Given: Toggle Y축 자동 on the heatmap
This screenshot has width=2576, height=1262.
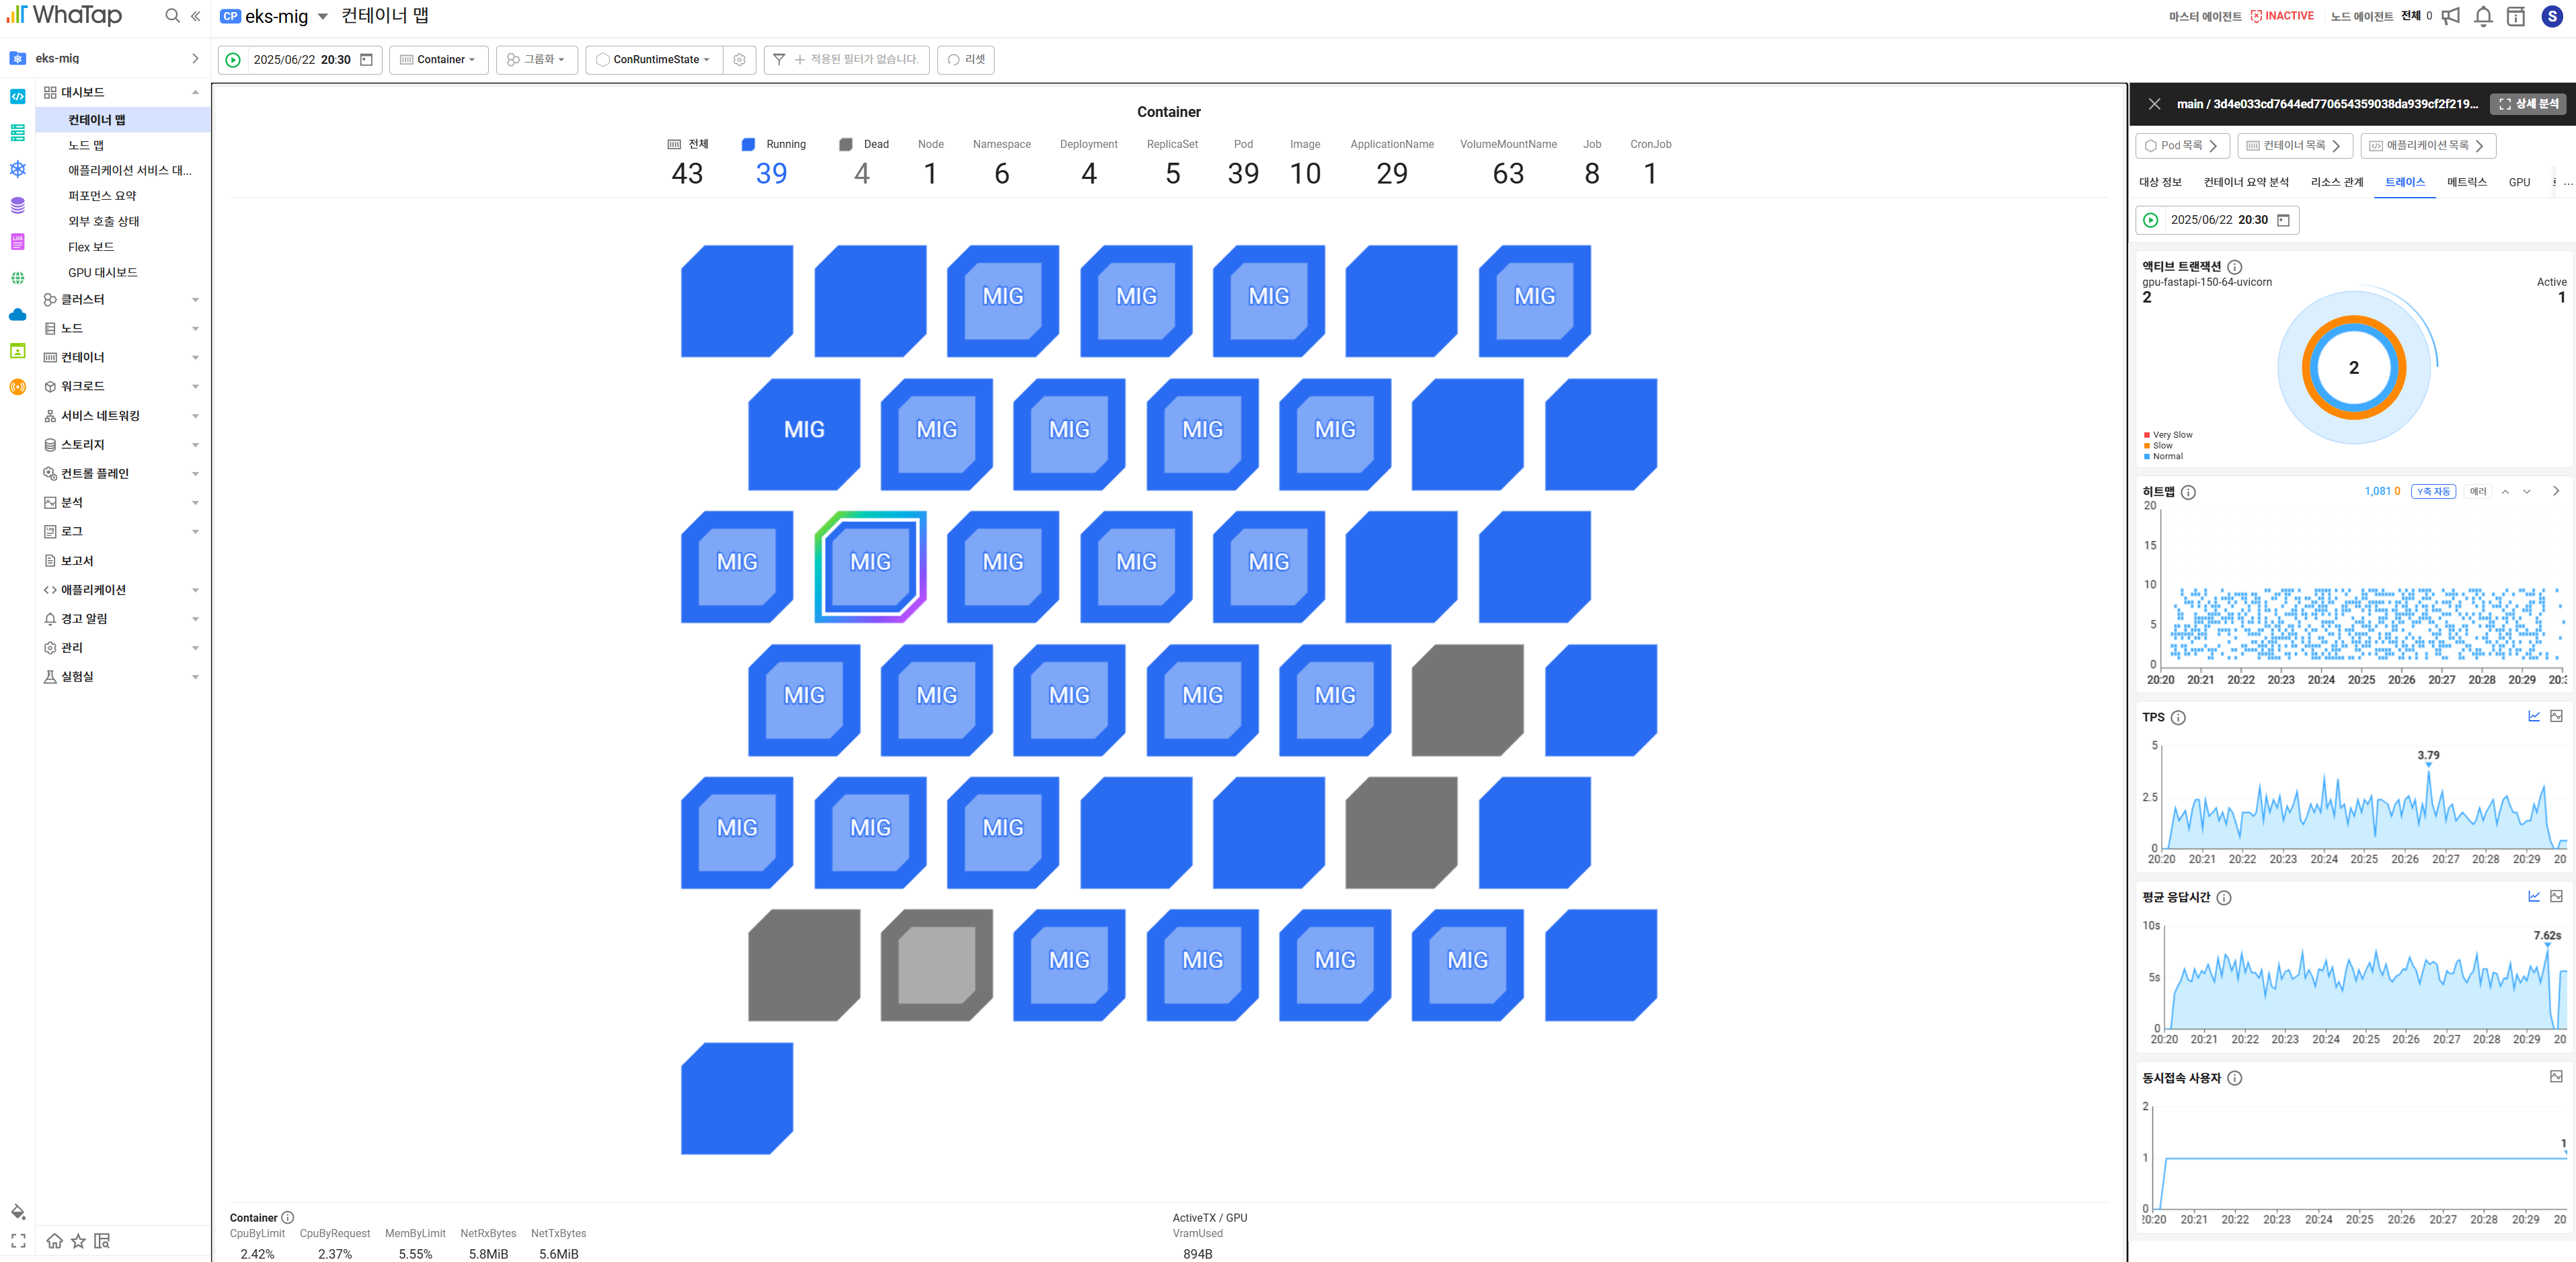Looking at the screenshot, I should 2433,491.
